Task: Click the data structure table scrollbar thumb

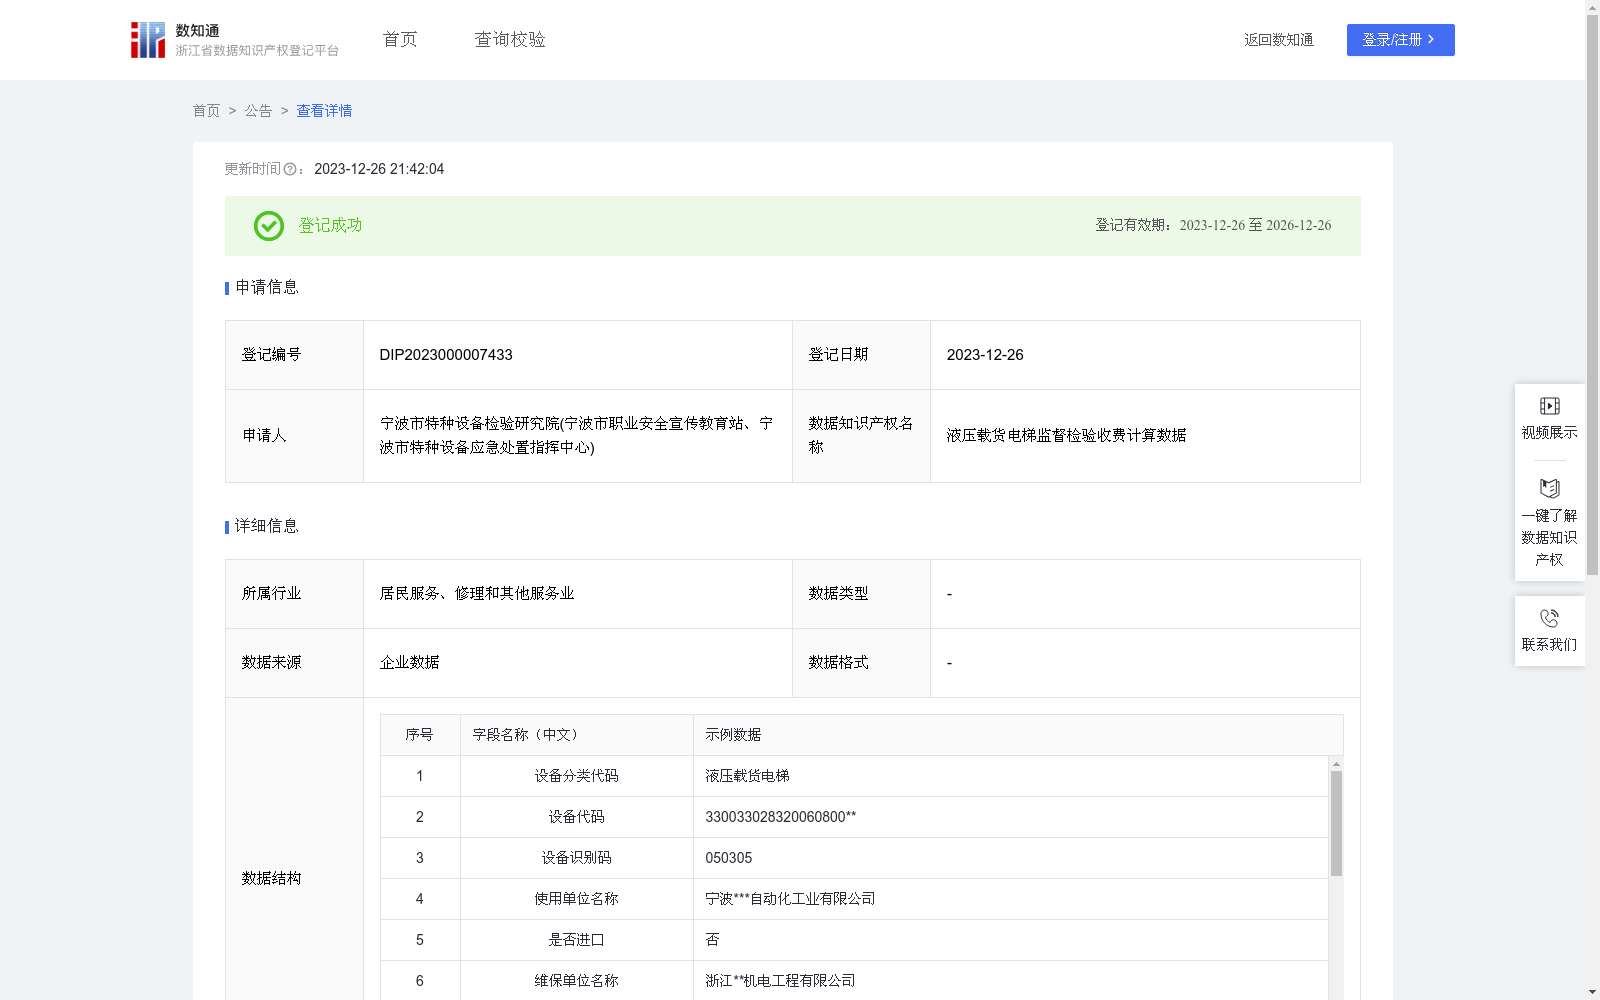Action: 1336,824
